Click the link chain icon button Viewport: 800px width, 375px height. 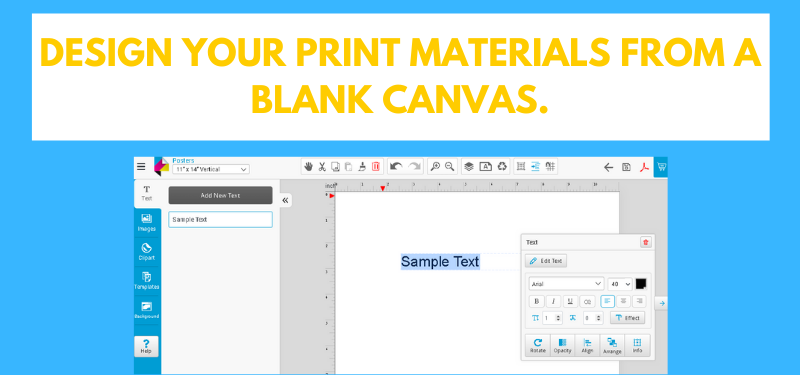587,302
